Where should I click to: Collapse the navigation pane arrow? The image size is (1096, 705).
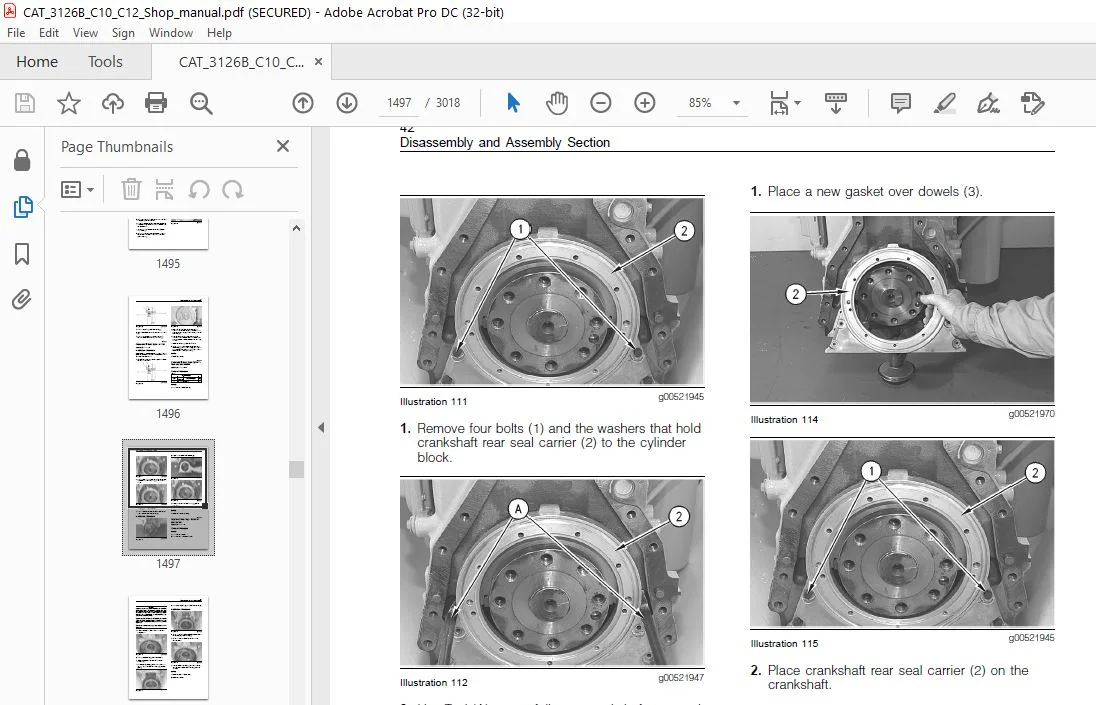point(321,428)
